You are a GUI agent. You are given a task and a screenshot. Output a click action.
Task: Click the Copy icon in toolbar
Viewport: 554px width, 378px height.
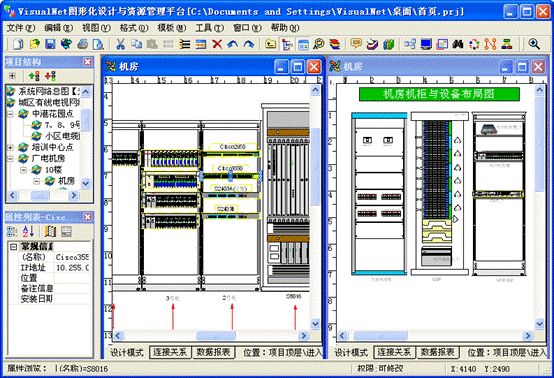point(136,44)
